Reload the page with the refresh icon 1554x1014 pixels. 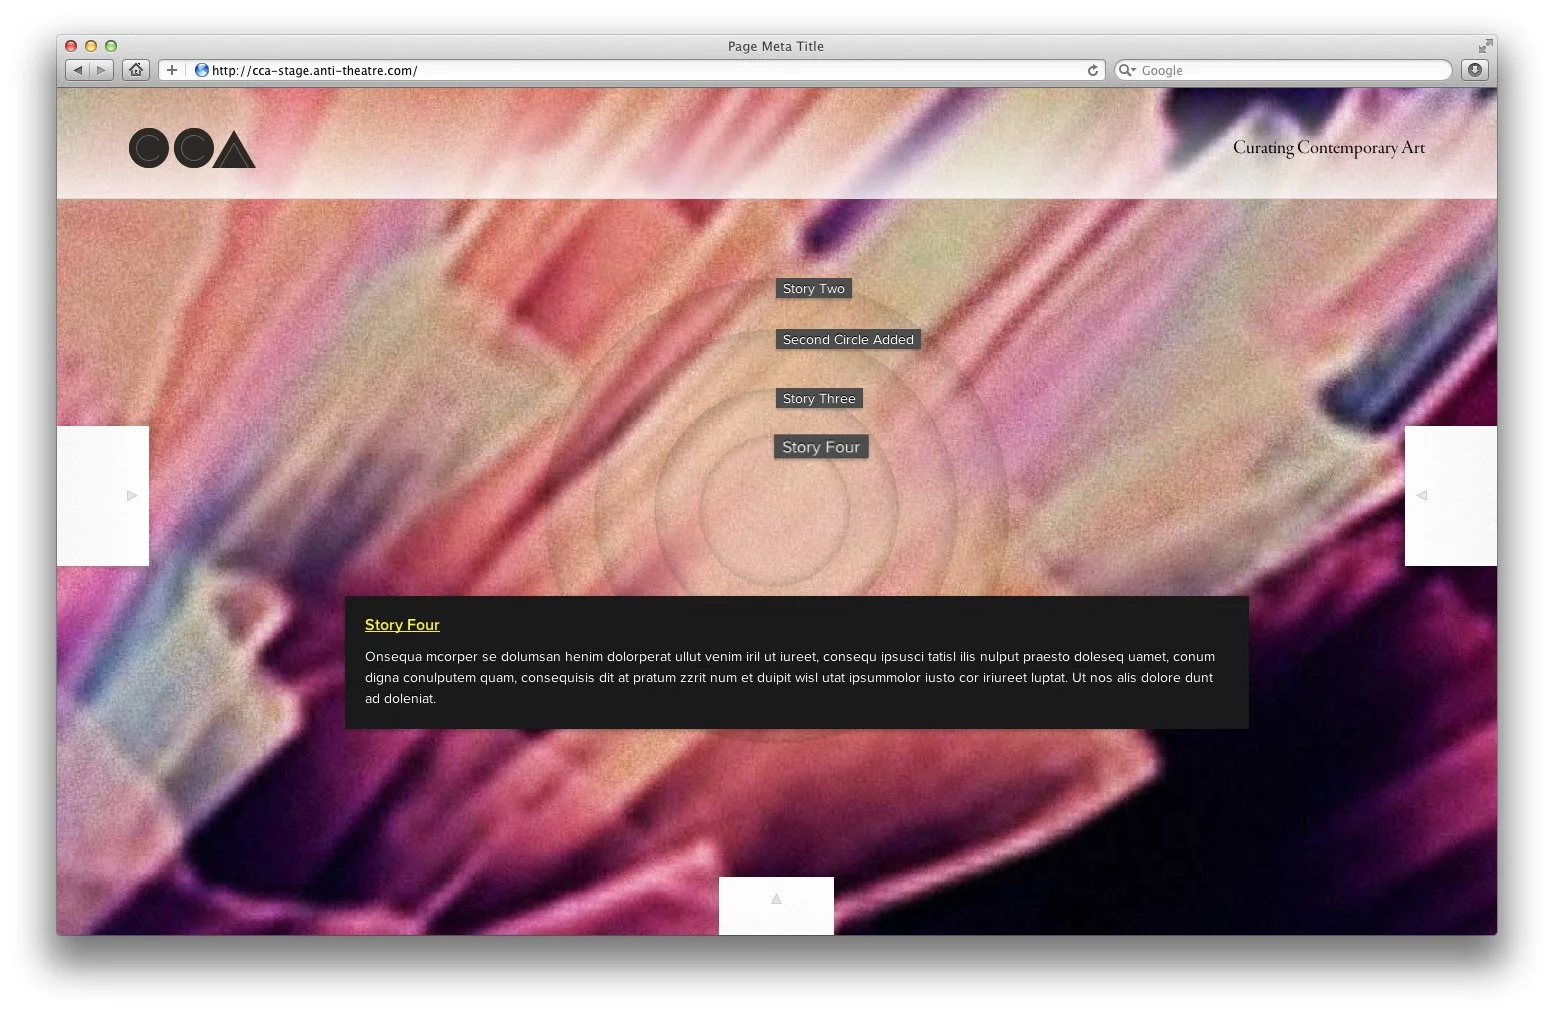(x=1093, y=70)
